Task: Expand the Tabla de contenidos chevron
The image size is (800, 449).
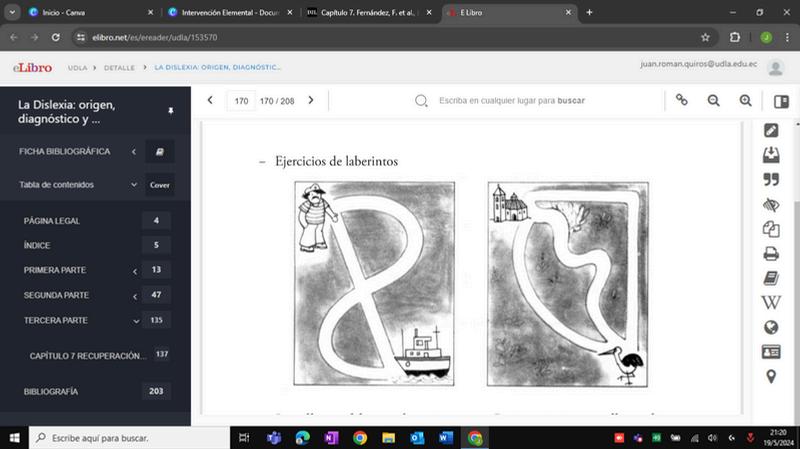Action: point(134,185)
